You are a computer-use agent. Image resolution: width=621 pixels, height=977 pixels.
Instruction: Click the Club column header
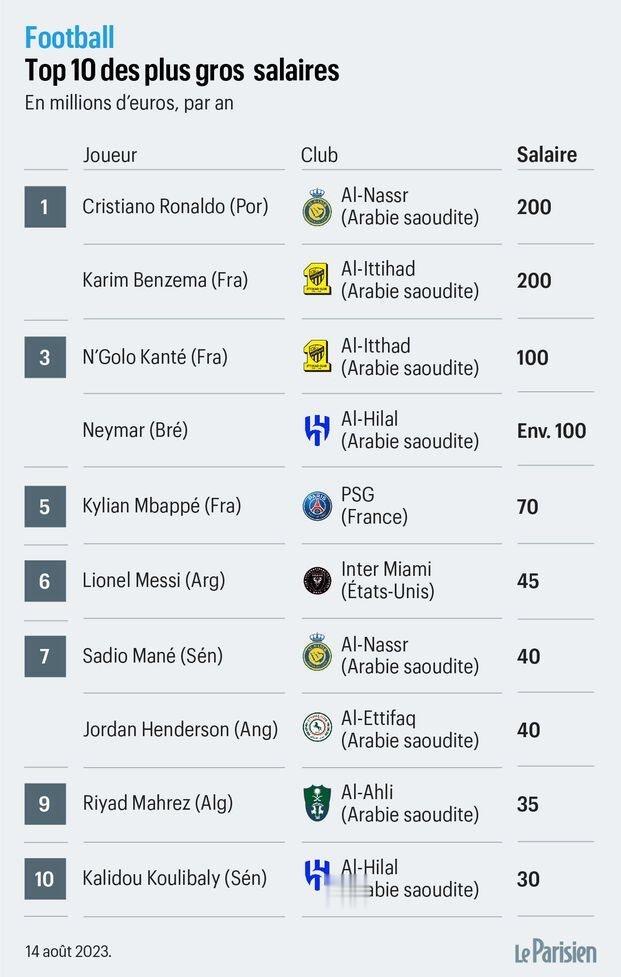[319, 155]
